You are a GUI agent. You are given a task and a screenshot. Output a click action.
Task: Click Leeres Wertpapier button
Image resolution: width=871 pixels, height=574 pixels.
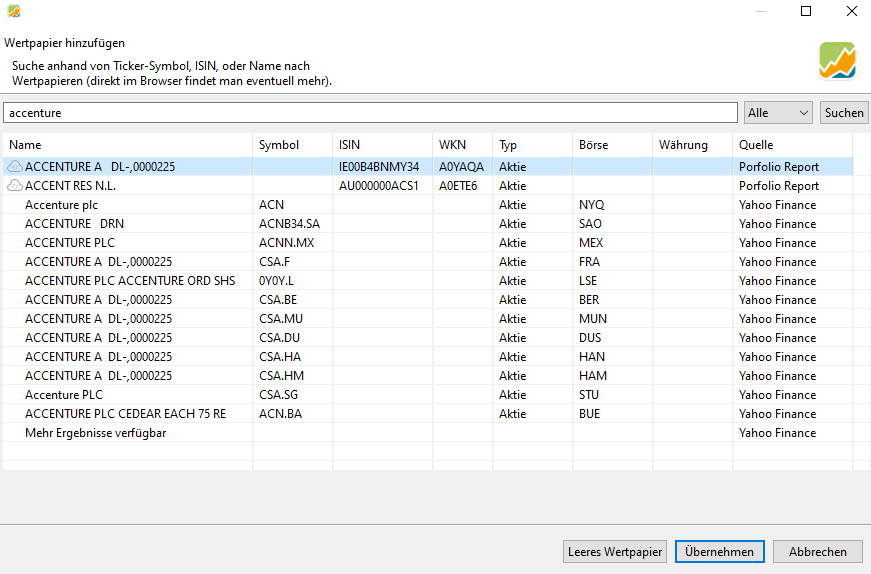(x=615, y=552)
